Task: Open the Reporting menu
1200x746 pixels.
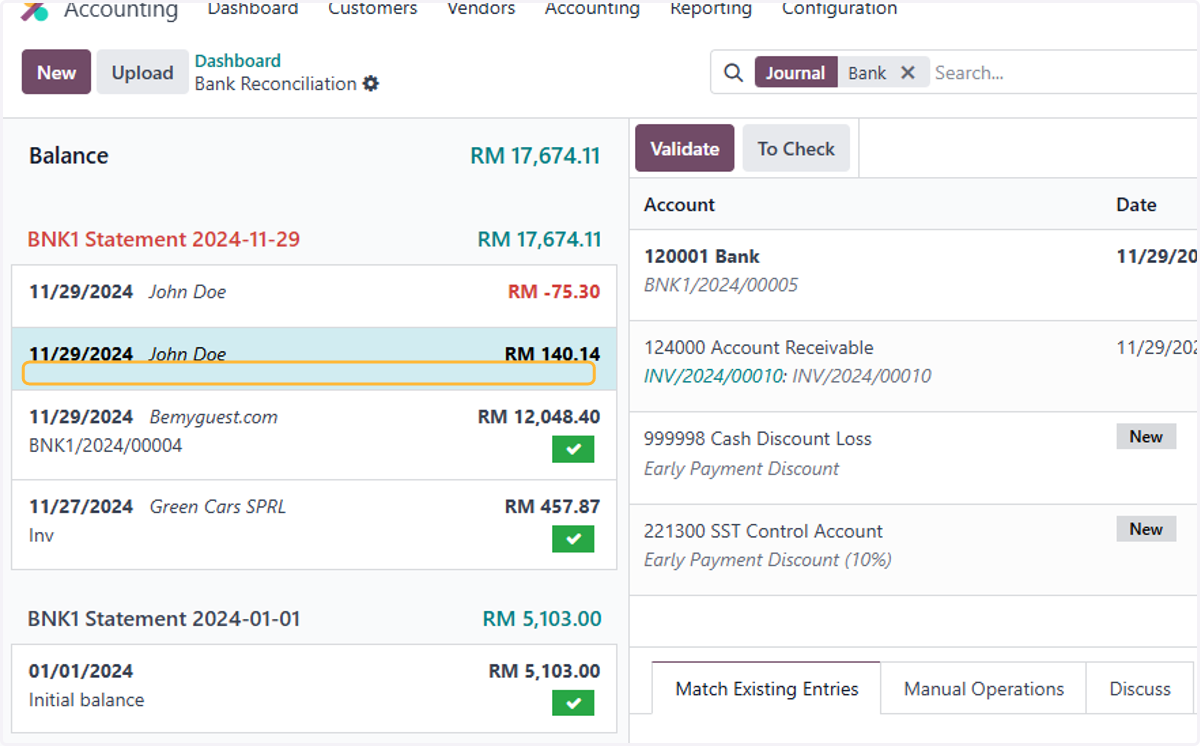Action: pos(711,9)
